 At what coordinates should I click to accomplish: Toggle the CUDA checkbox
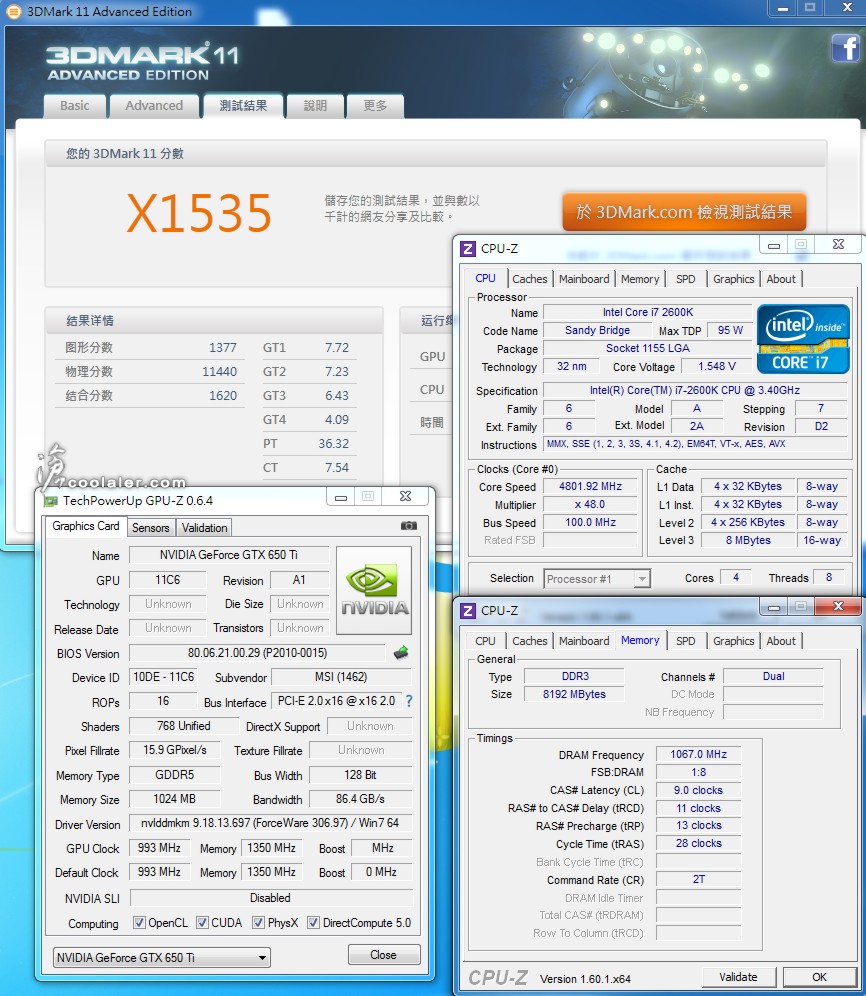pyautogui.click(x=202, y=922)
